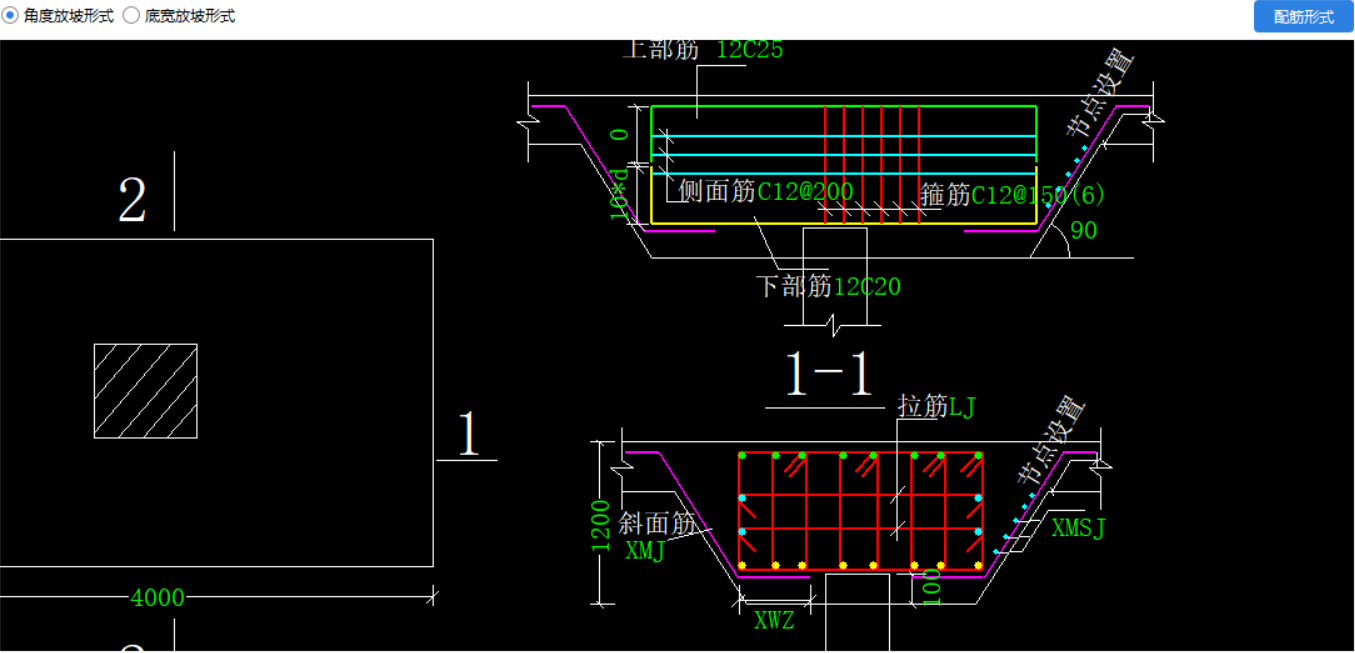Edit width value 4000

click(x=158, y=598)
